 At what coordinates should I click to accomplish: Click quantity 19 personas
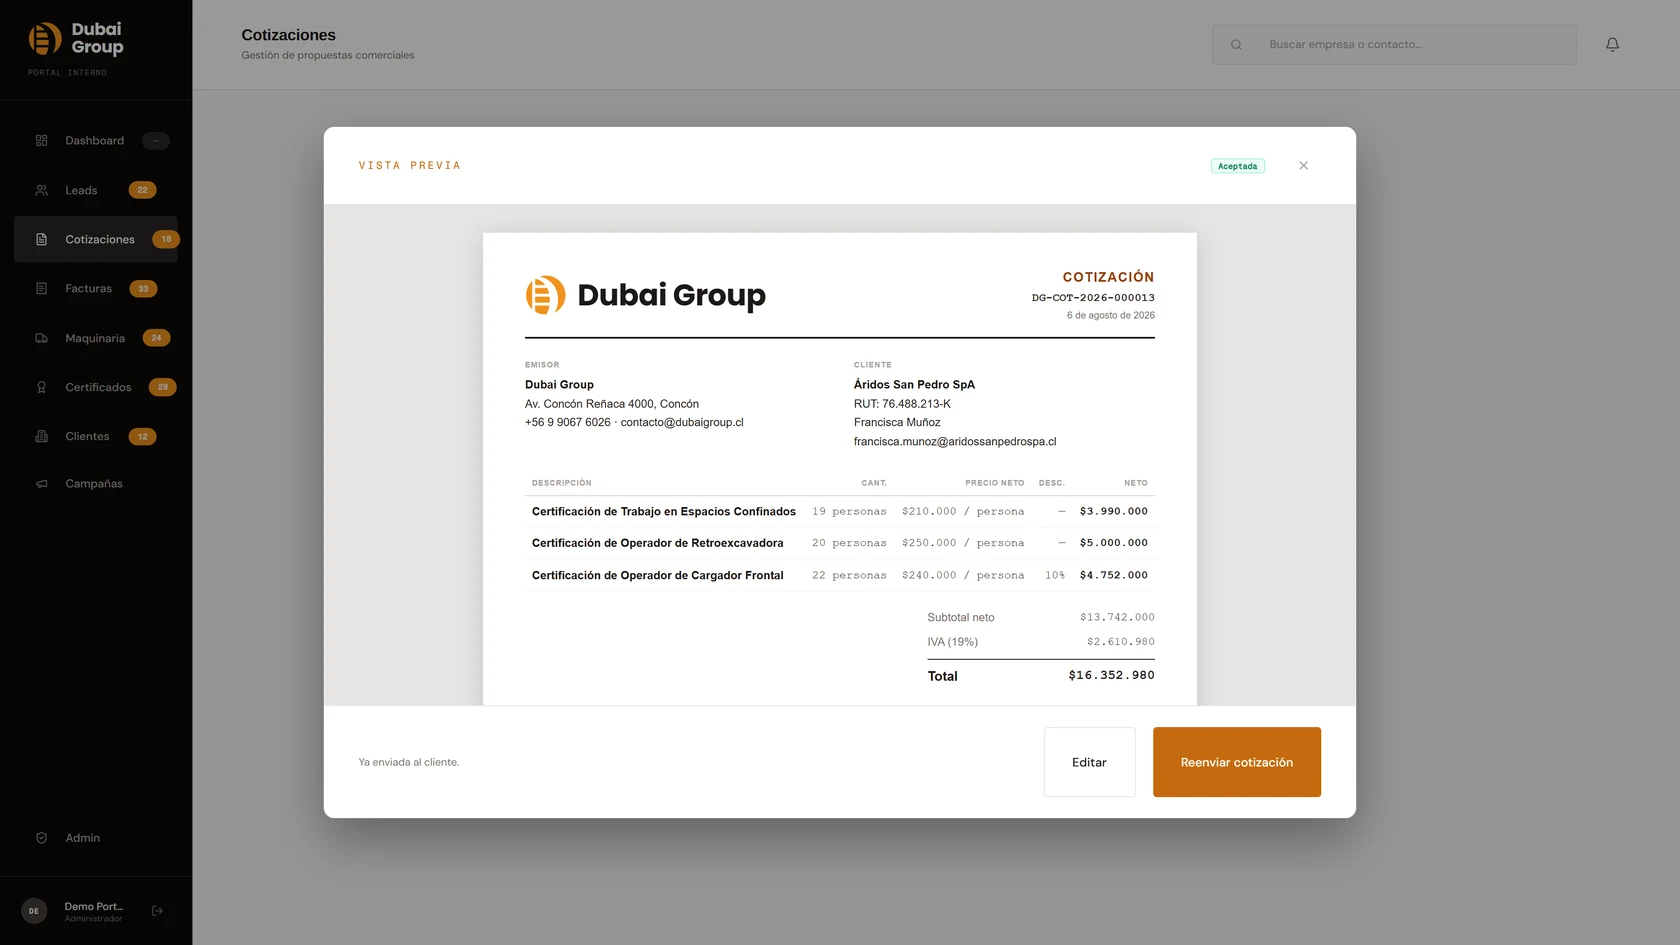click(849, 511)
